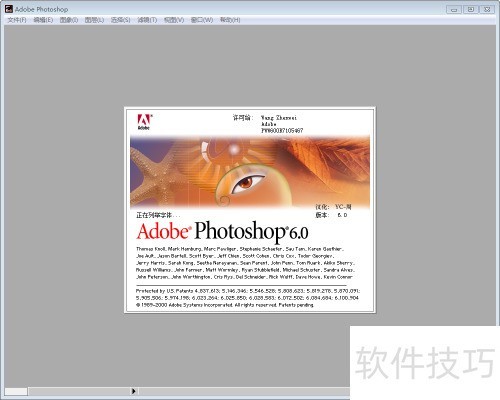Close the Adobe Photoshop window
This screenshot has width=500, height=400.
coord(487,9)
